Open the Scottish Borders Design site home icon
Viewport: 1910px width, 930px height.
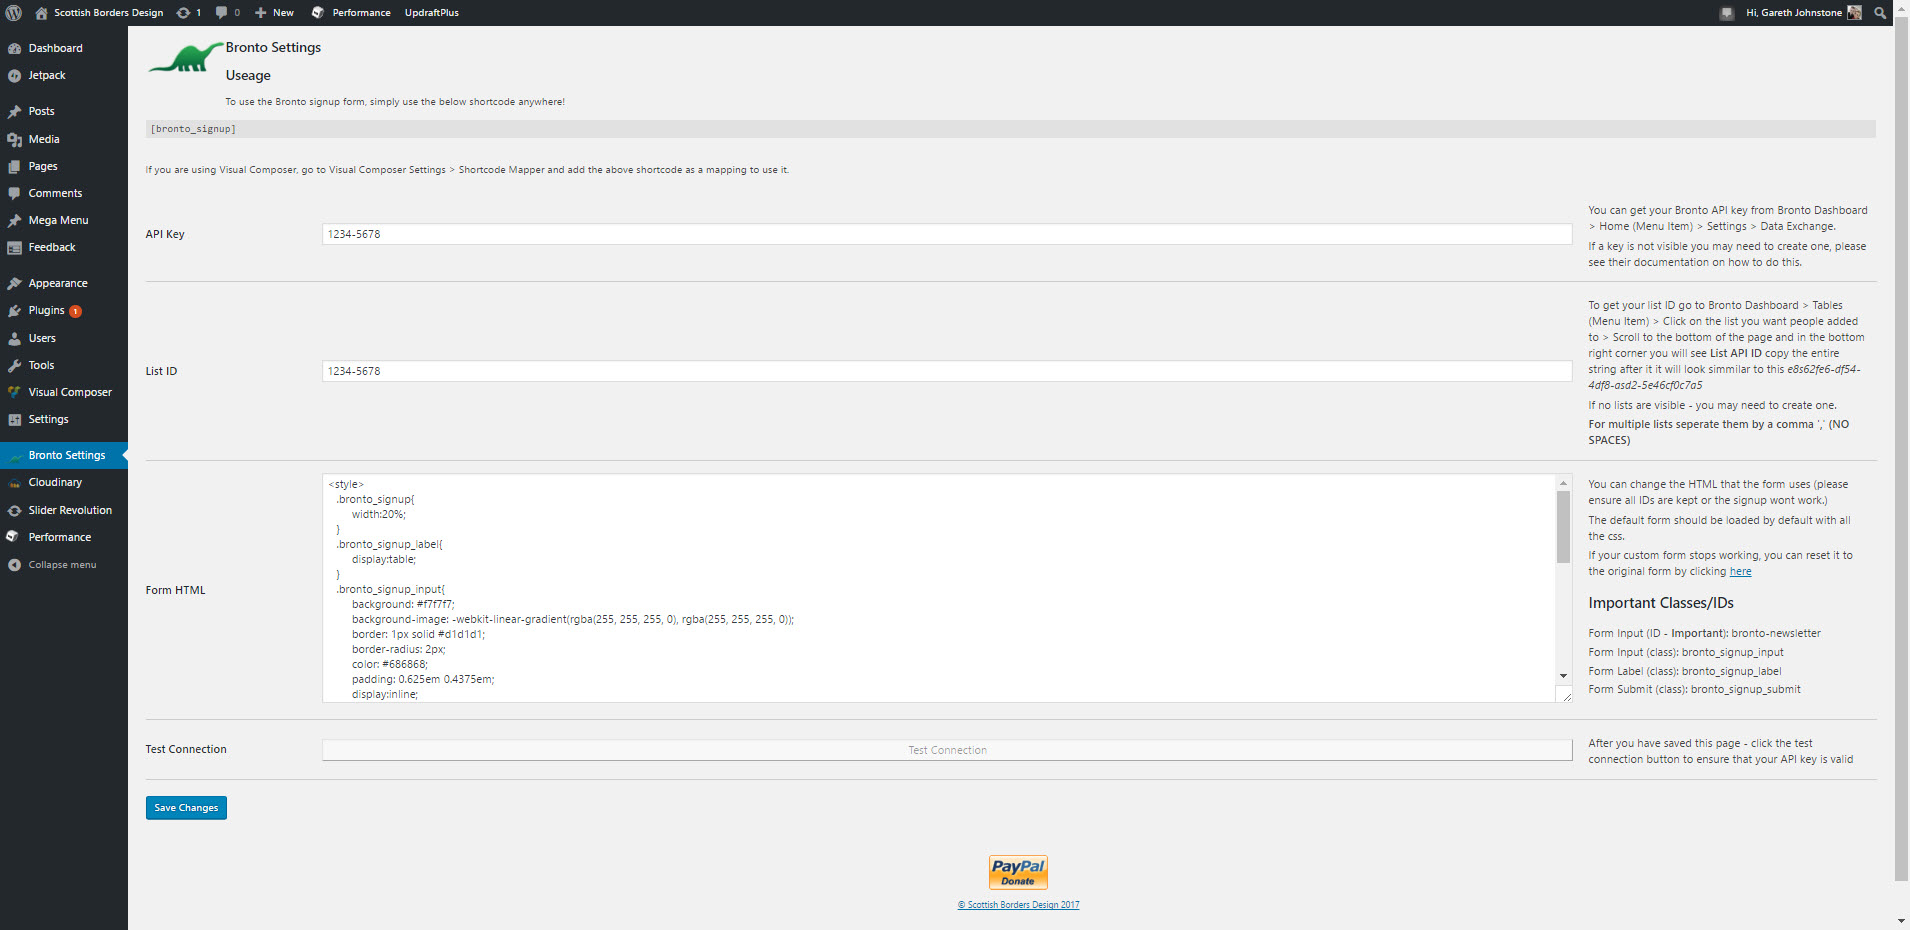(x=41, y=13)
